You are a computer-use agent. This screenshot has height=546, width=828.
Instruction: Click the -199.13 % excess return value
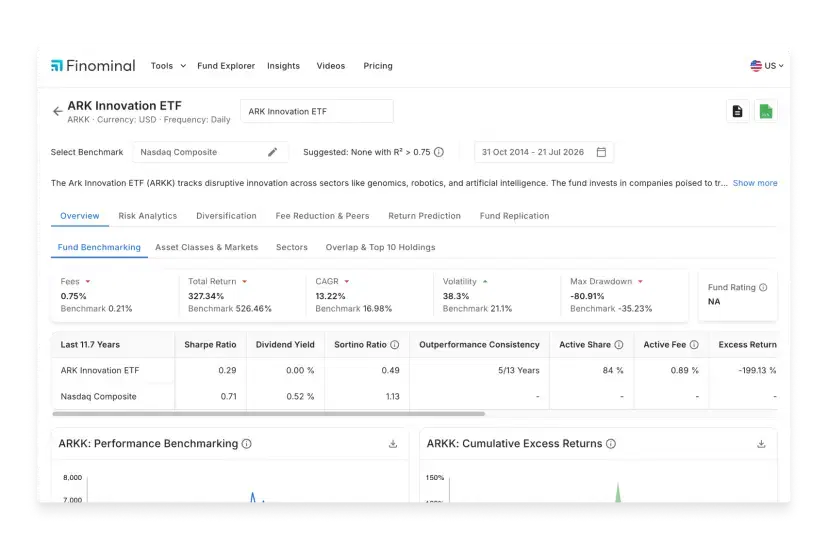coord(757,371)
